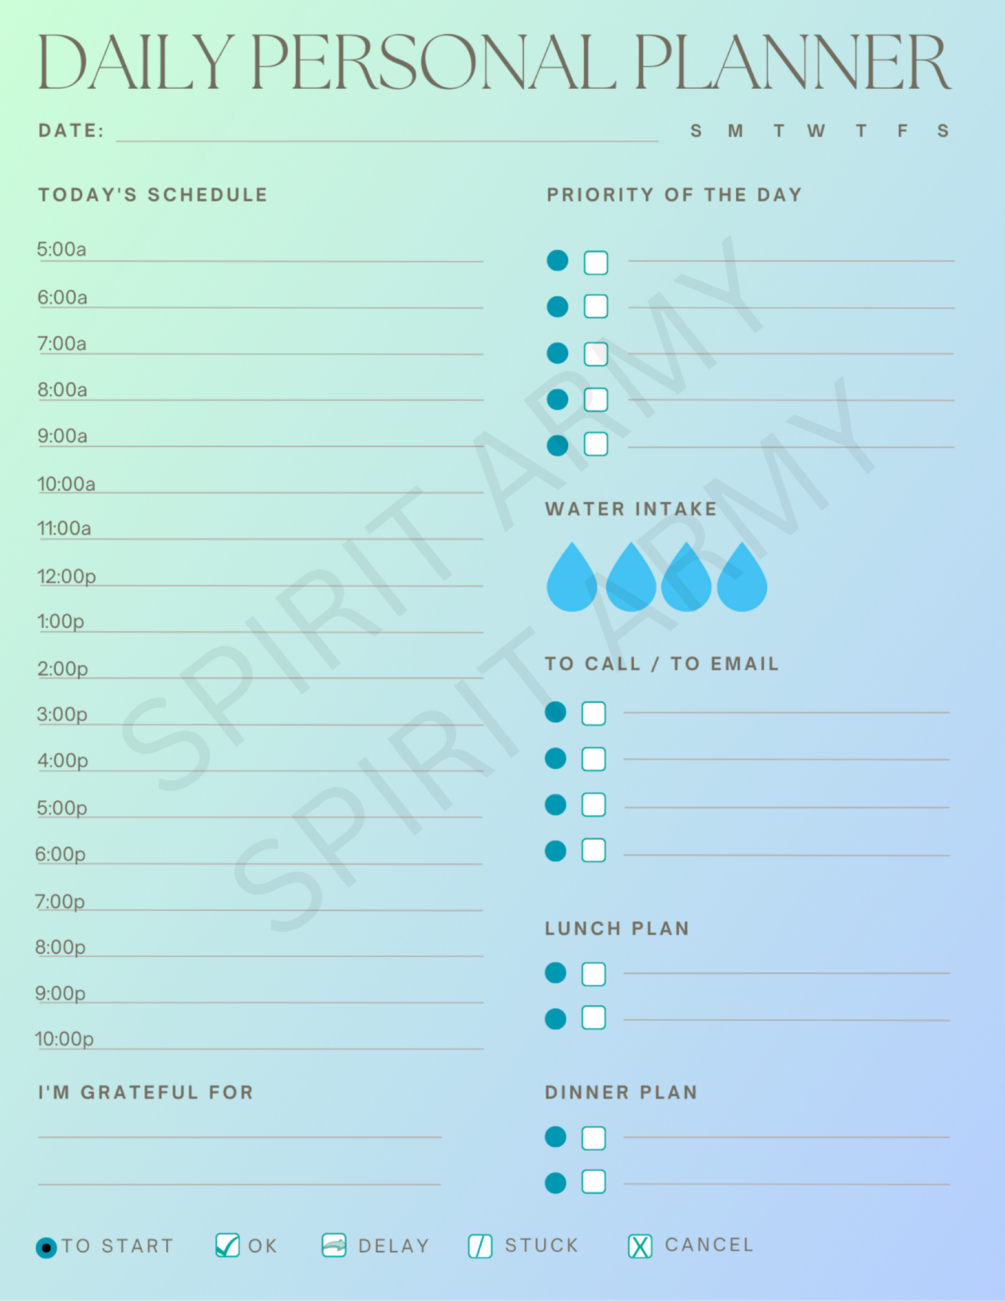The width and height of the screenshot is (1005, 1301).
Task: Check the last To Call / To Email checkbox
Action: (x=594, y=851)
